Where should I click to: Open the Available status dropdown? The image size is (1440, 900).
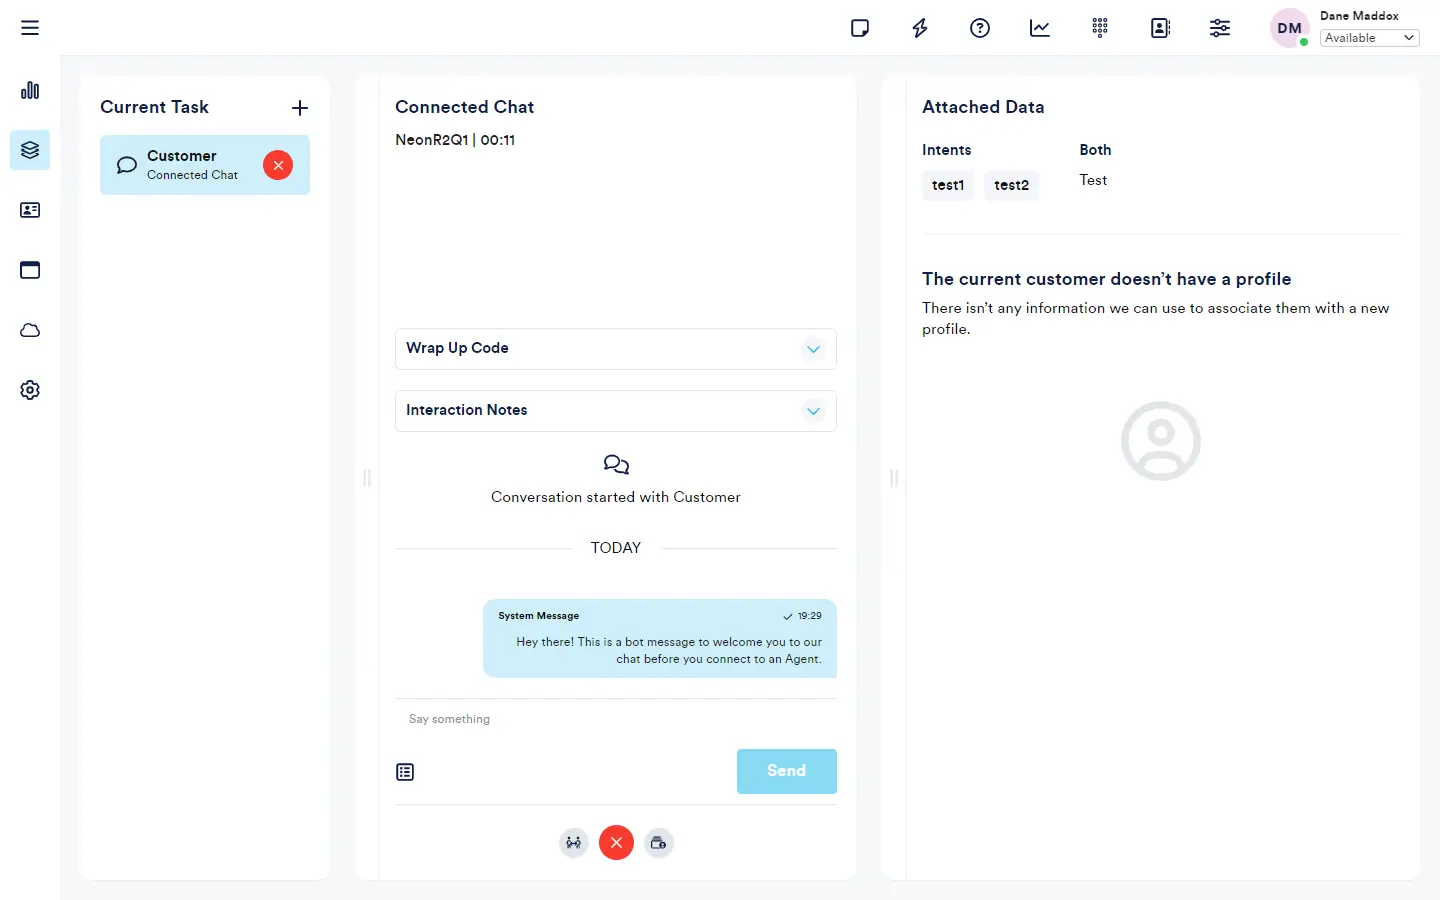(x=1369, y=38)
